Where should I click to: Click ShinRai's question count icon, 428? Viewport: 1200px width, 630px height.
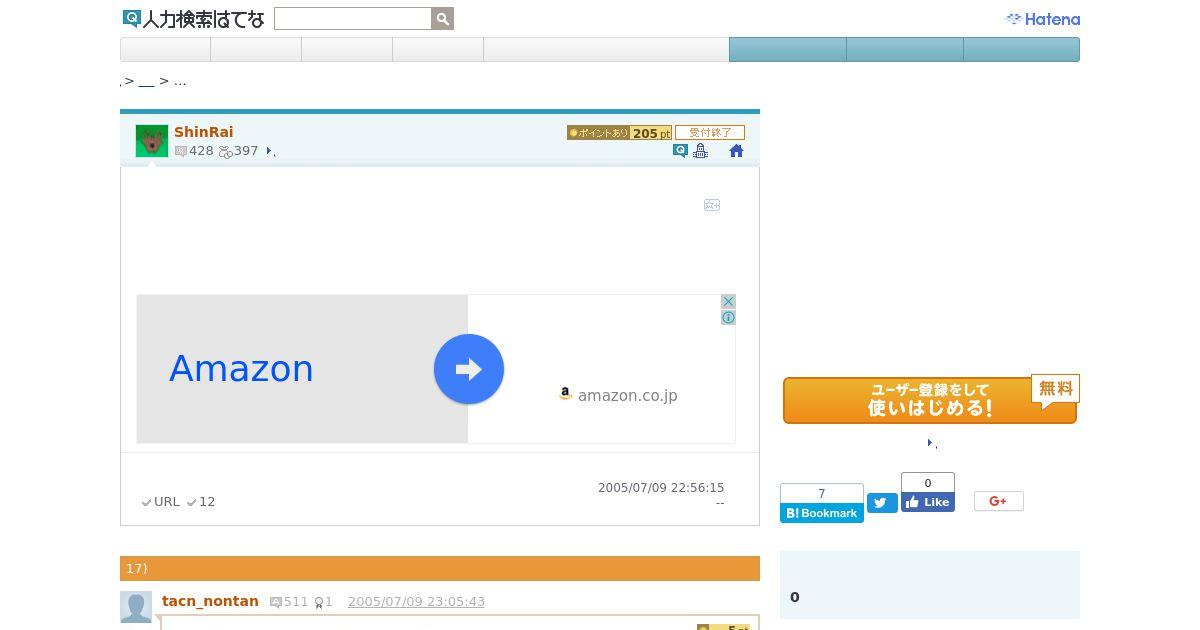pyautogui.click(x=181, y=151)
